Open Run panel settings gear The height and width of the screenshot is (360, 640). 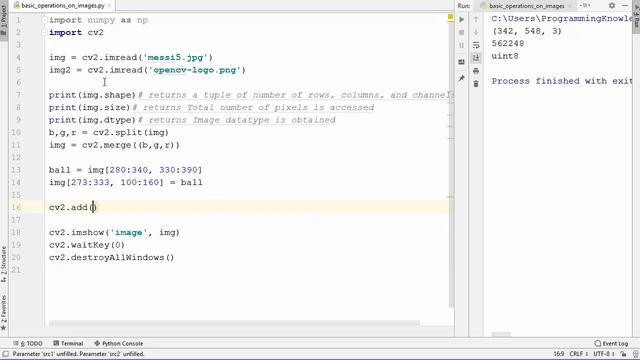tap(612, 5)
